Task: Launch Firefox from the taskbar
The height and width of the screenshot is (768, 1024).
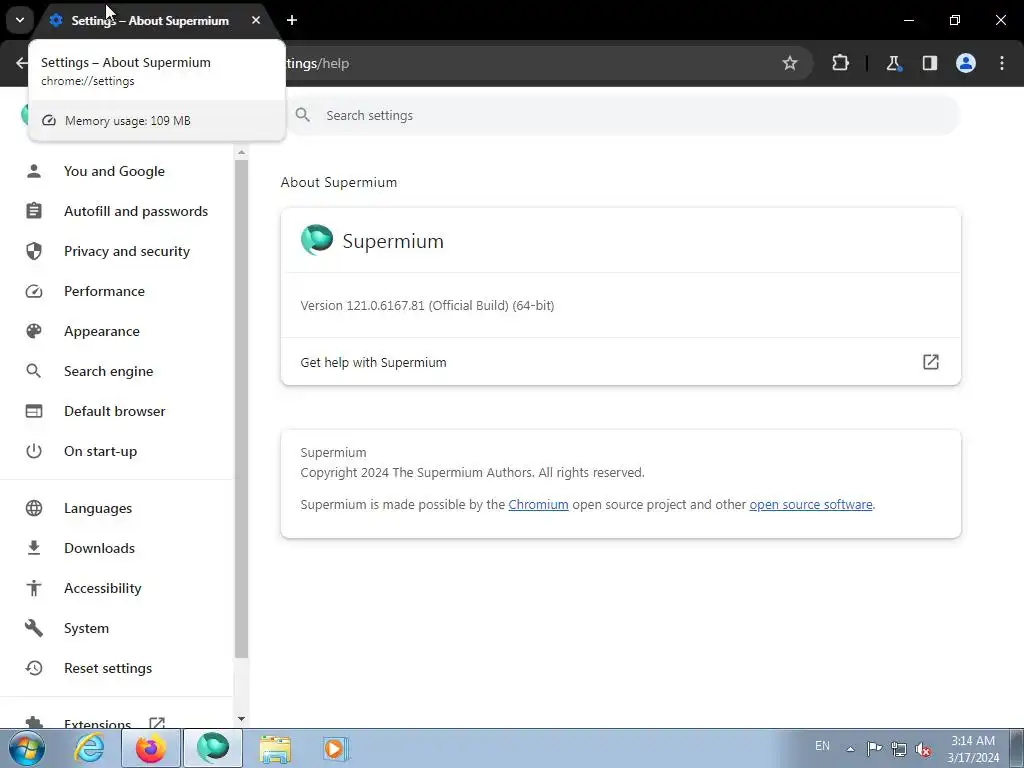Action: point(150,748)
